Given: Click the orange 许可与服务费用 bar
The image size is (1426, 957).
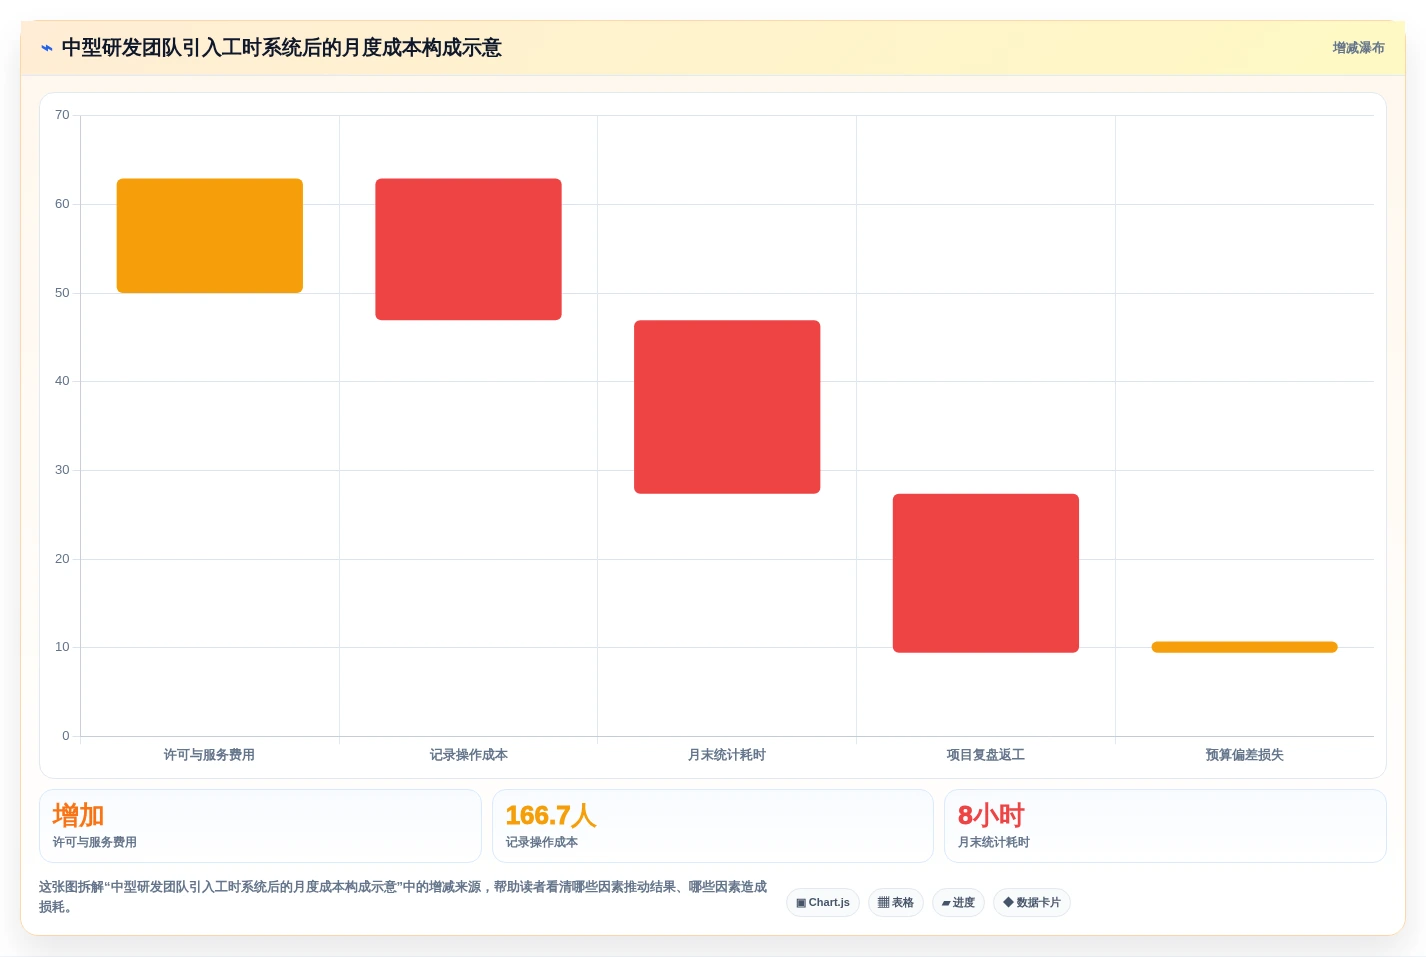Looking at the screenshot, I should (x=210, y=236).
